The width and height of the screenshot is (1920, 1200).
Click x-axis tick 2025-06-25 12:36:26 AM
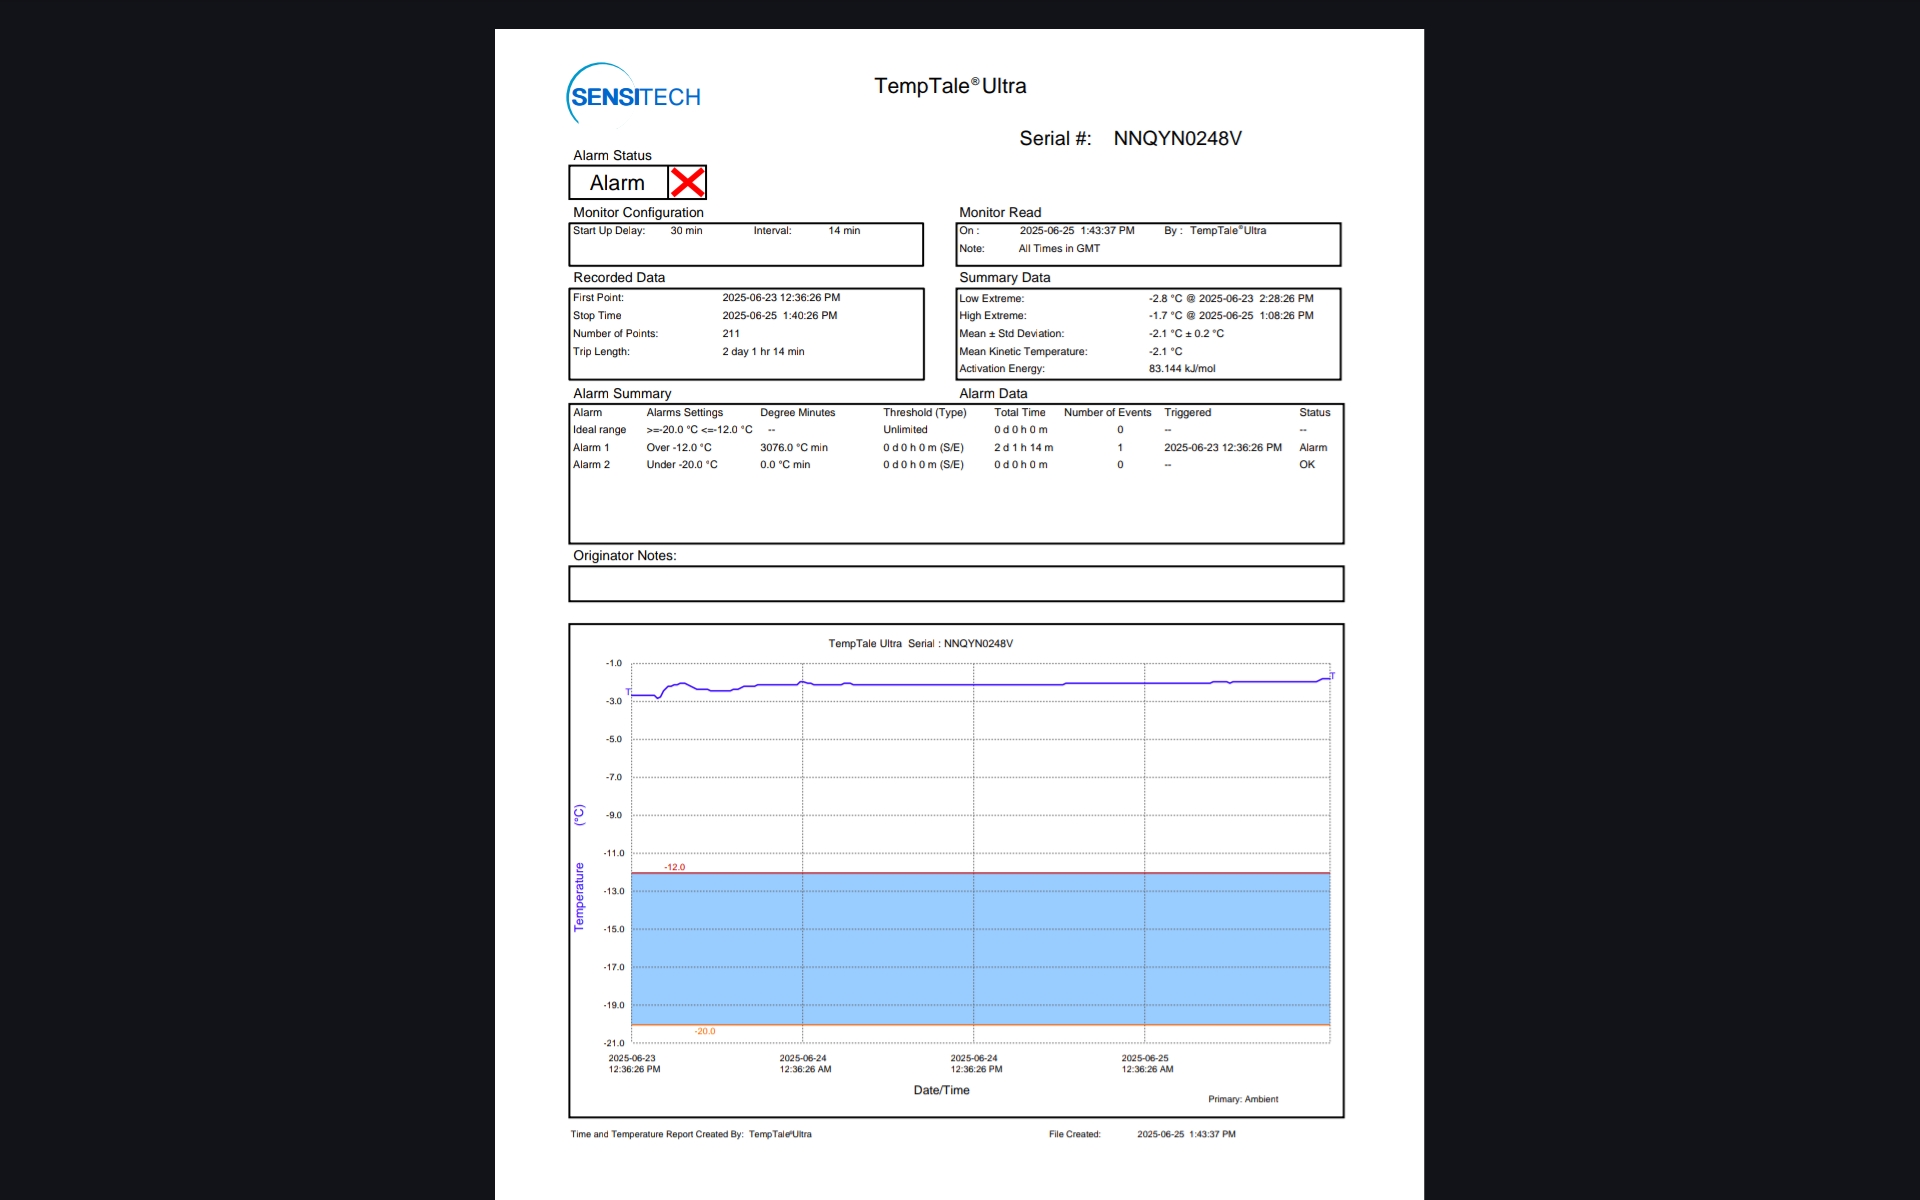tap(1147, 1064)
